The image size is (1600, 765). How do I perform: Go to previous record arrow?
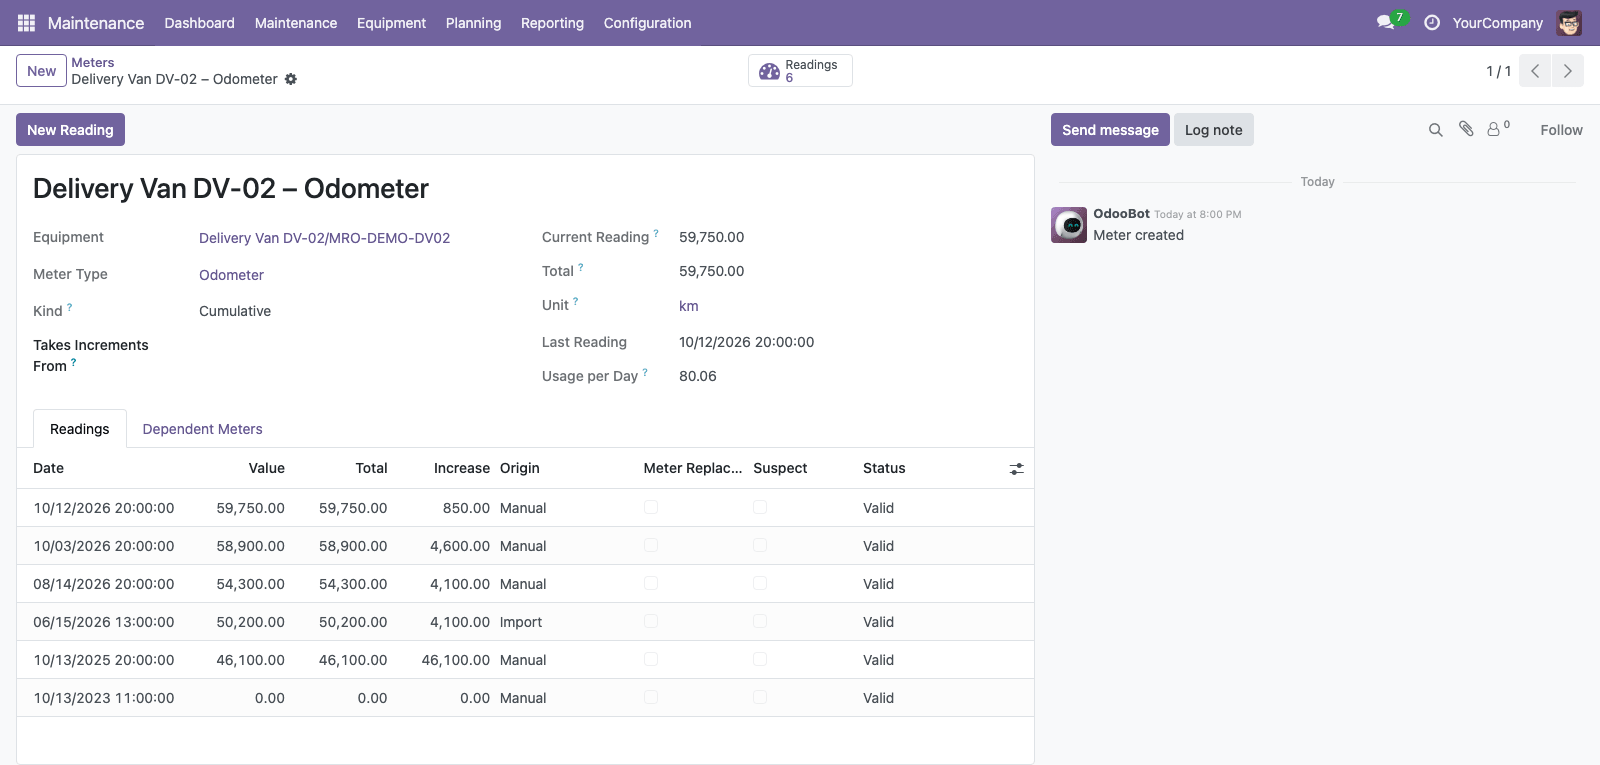point(1535,71)
